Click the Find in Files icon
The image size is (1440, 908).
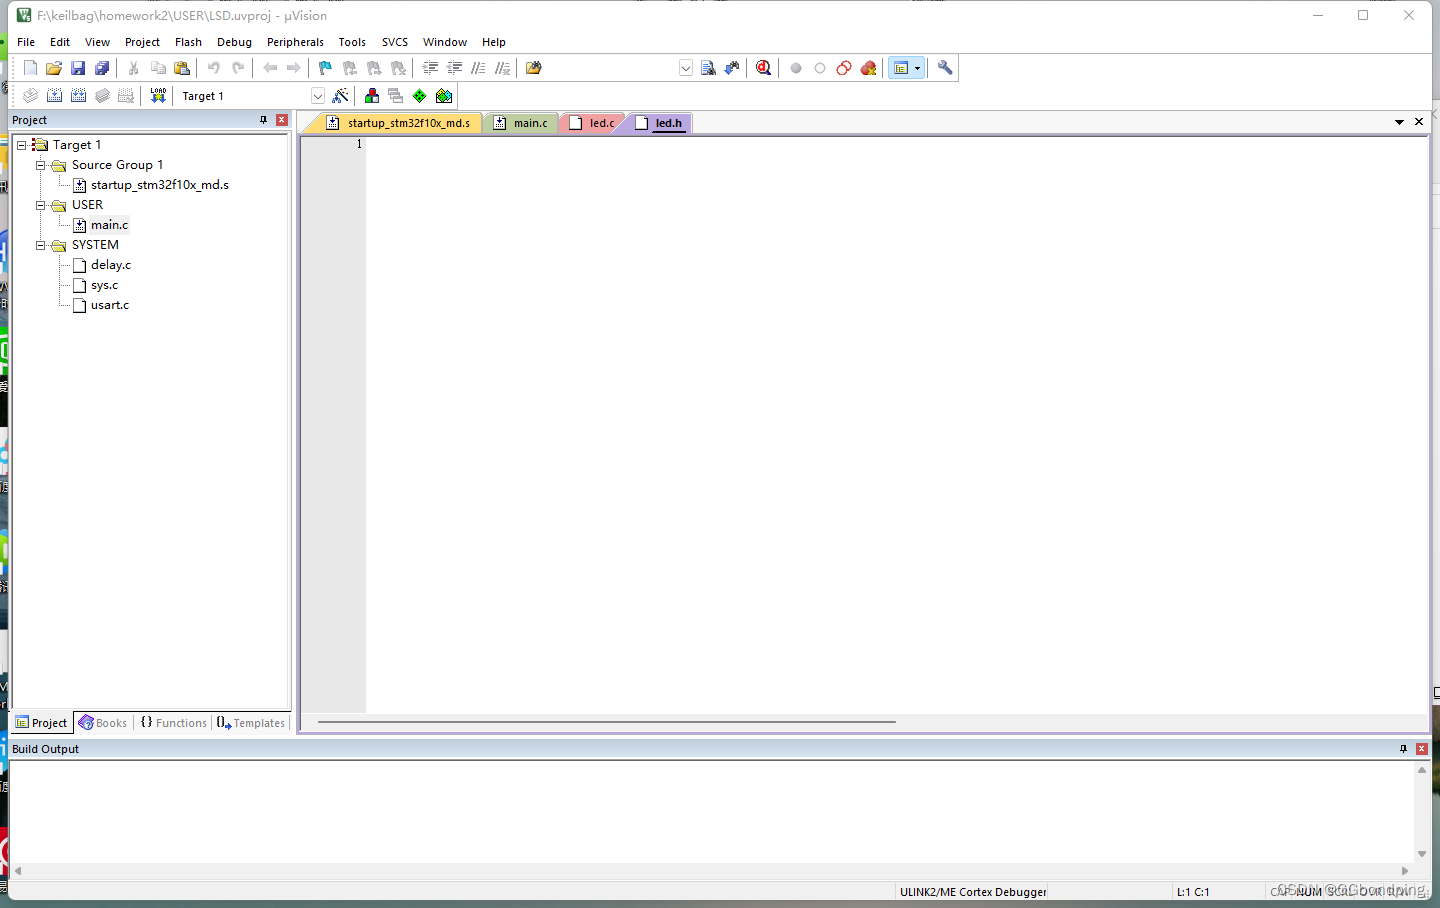pyautogui.click(x=533, y=68)
